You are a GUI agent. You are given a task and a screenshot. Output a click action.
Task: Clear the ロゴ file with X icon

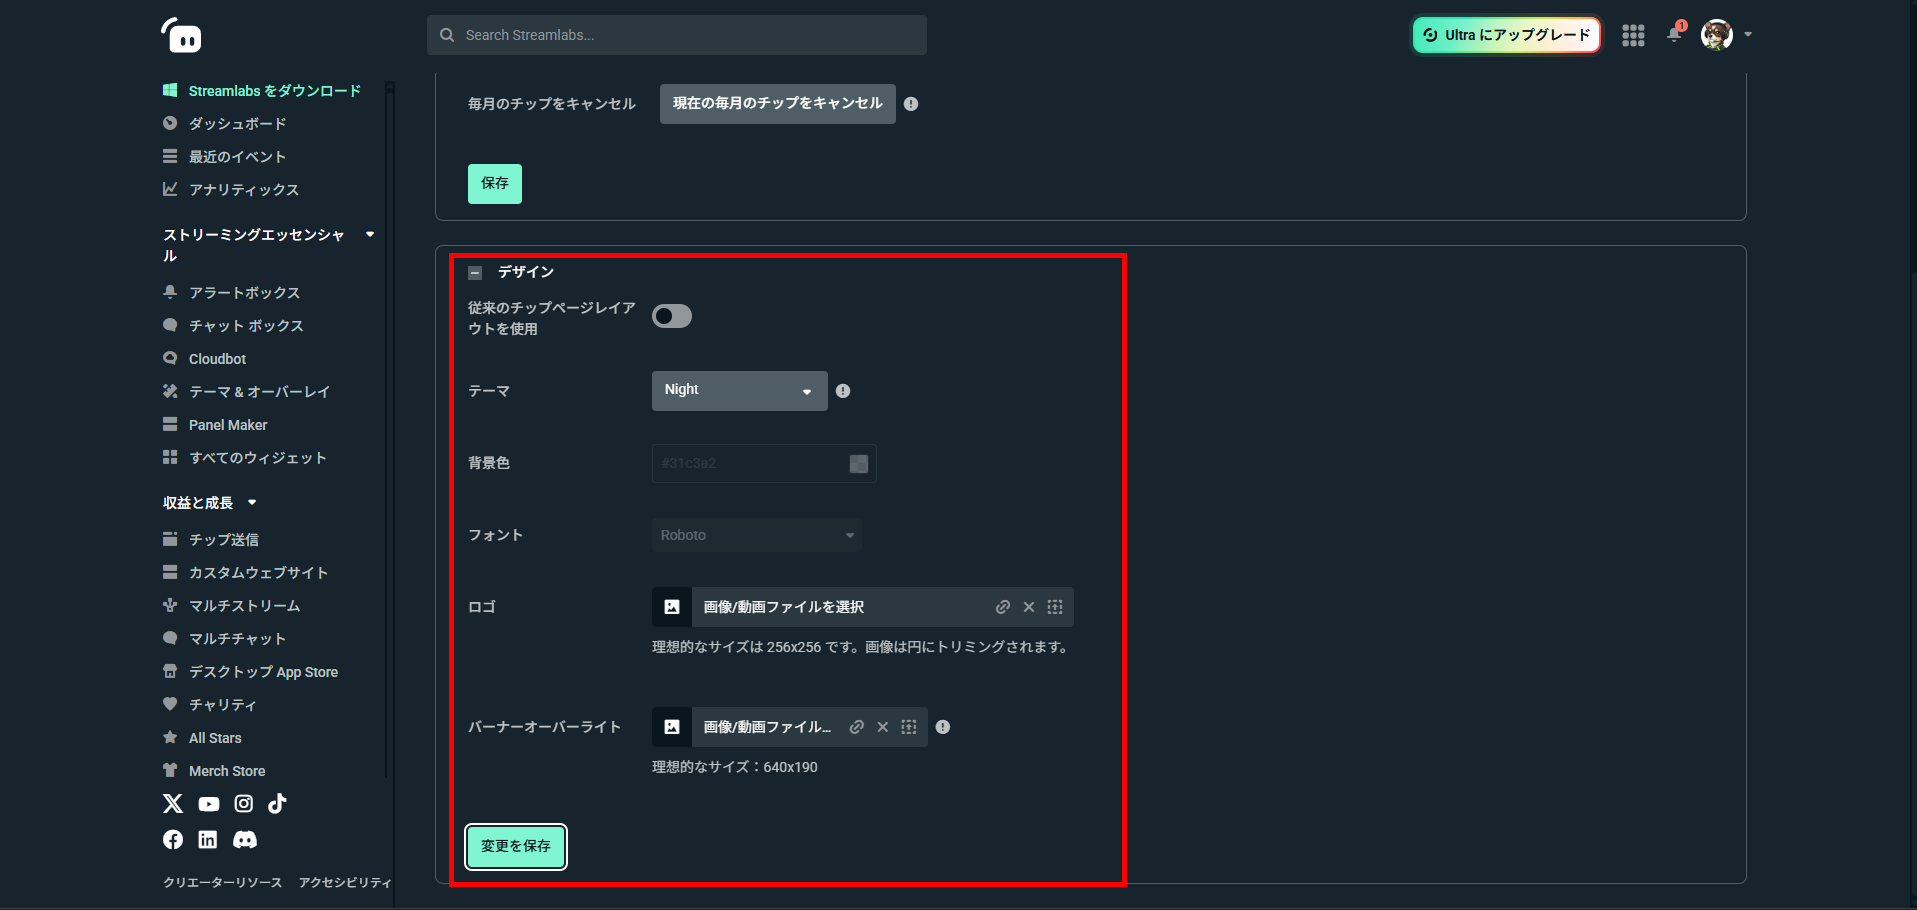point(1029,607)
